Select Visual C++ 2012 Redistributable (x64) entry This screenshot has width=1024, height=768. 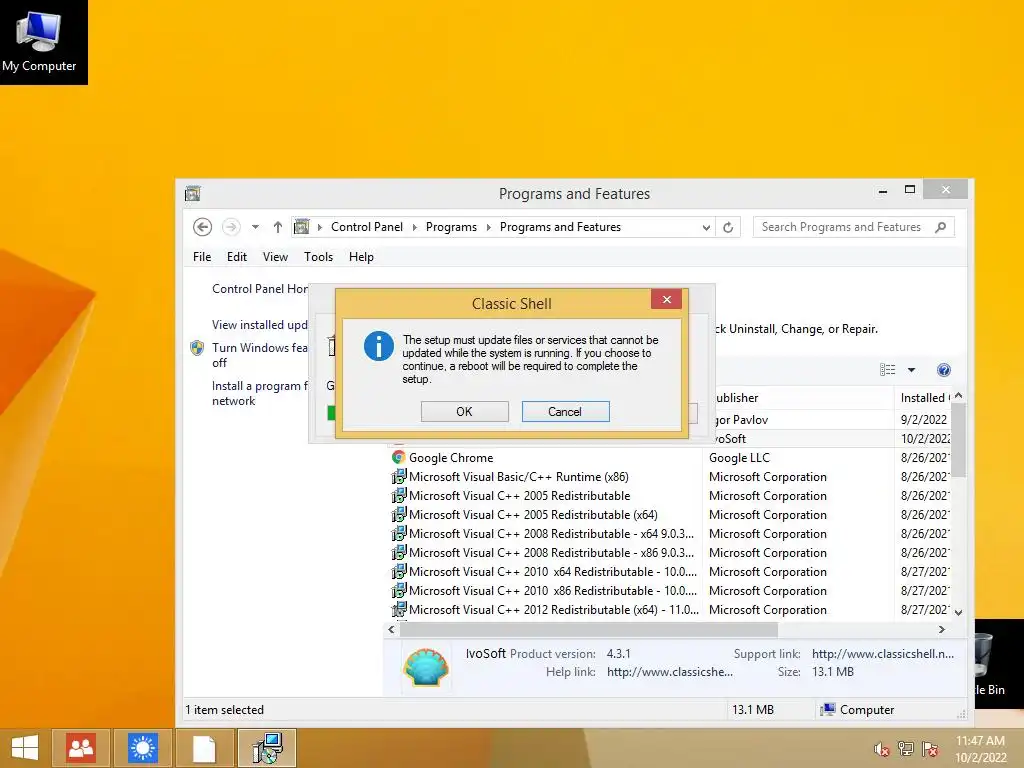point(553,609)
